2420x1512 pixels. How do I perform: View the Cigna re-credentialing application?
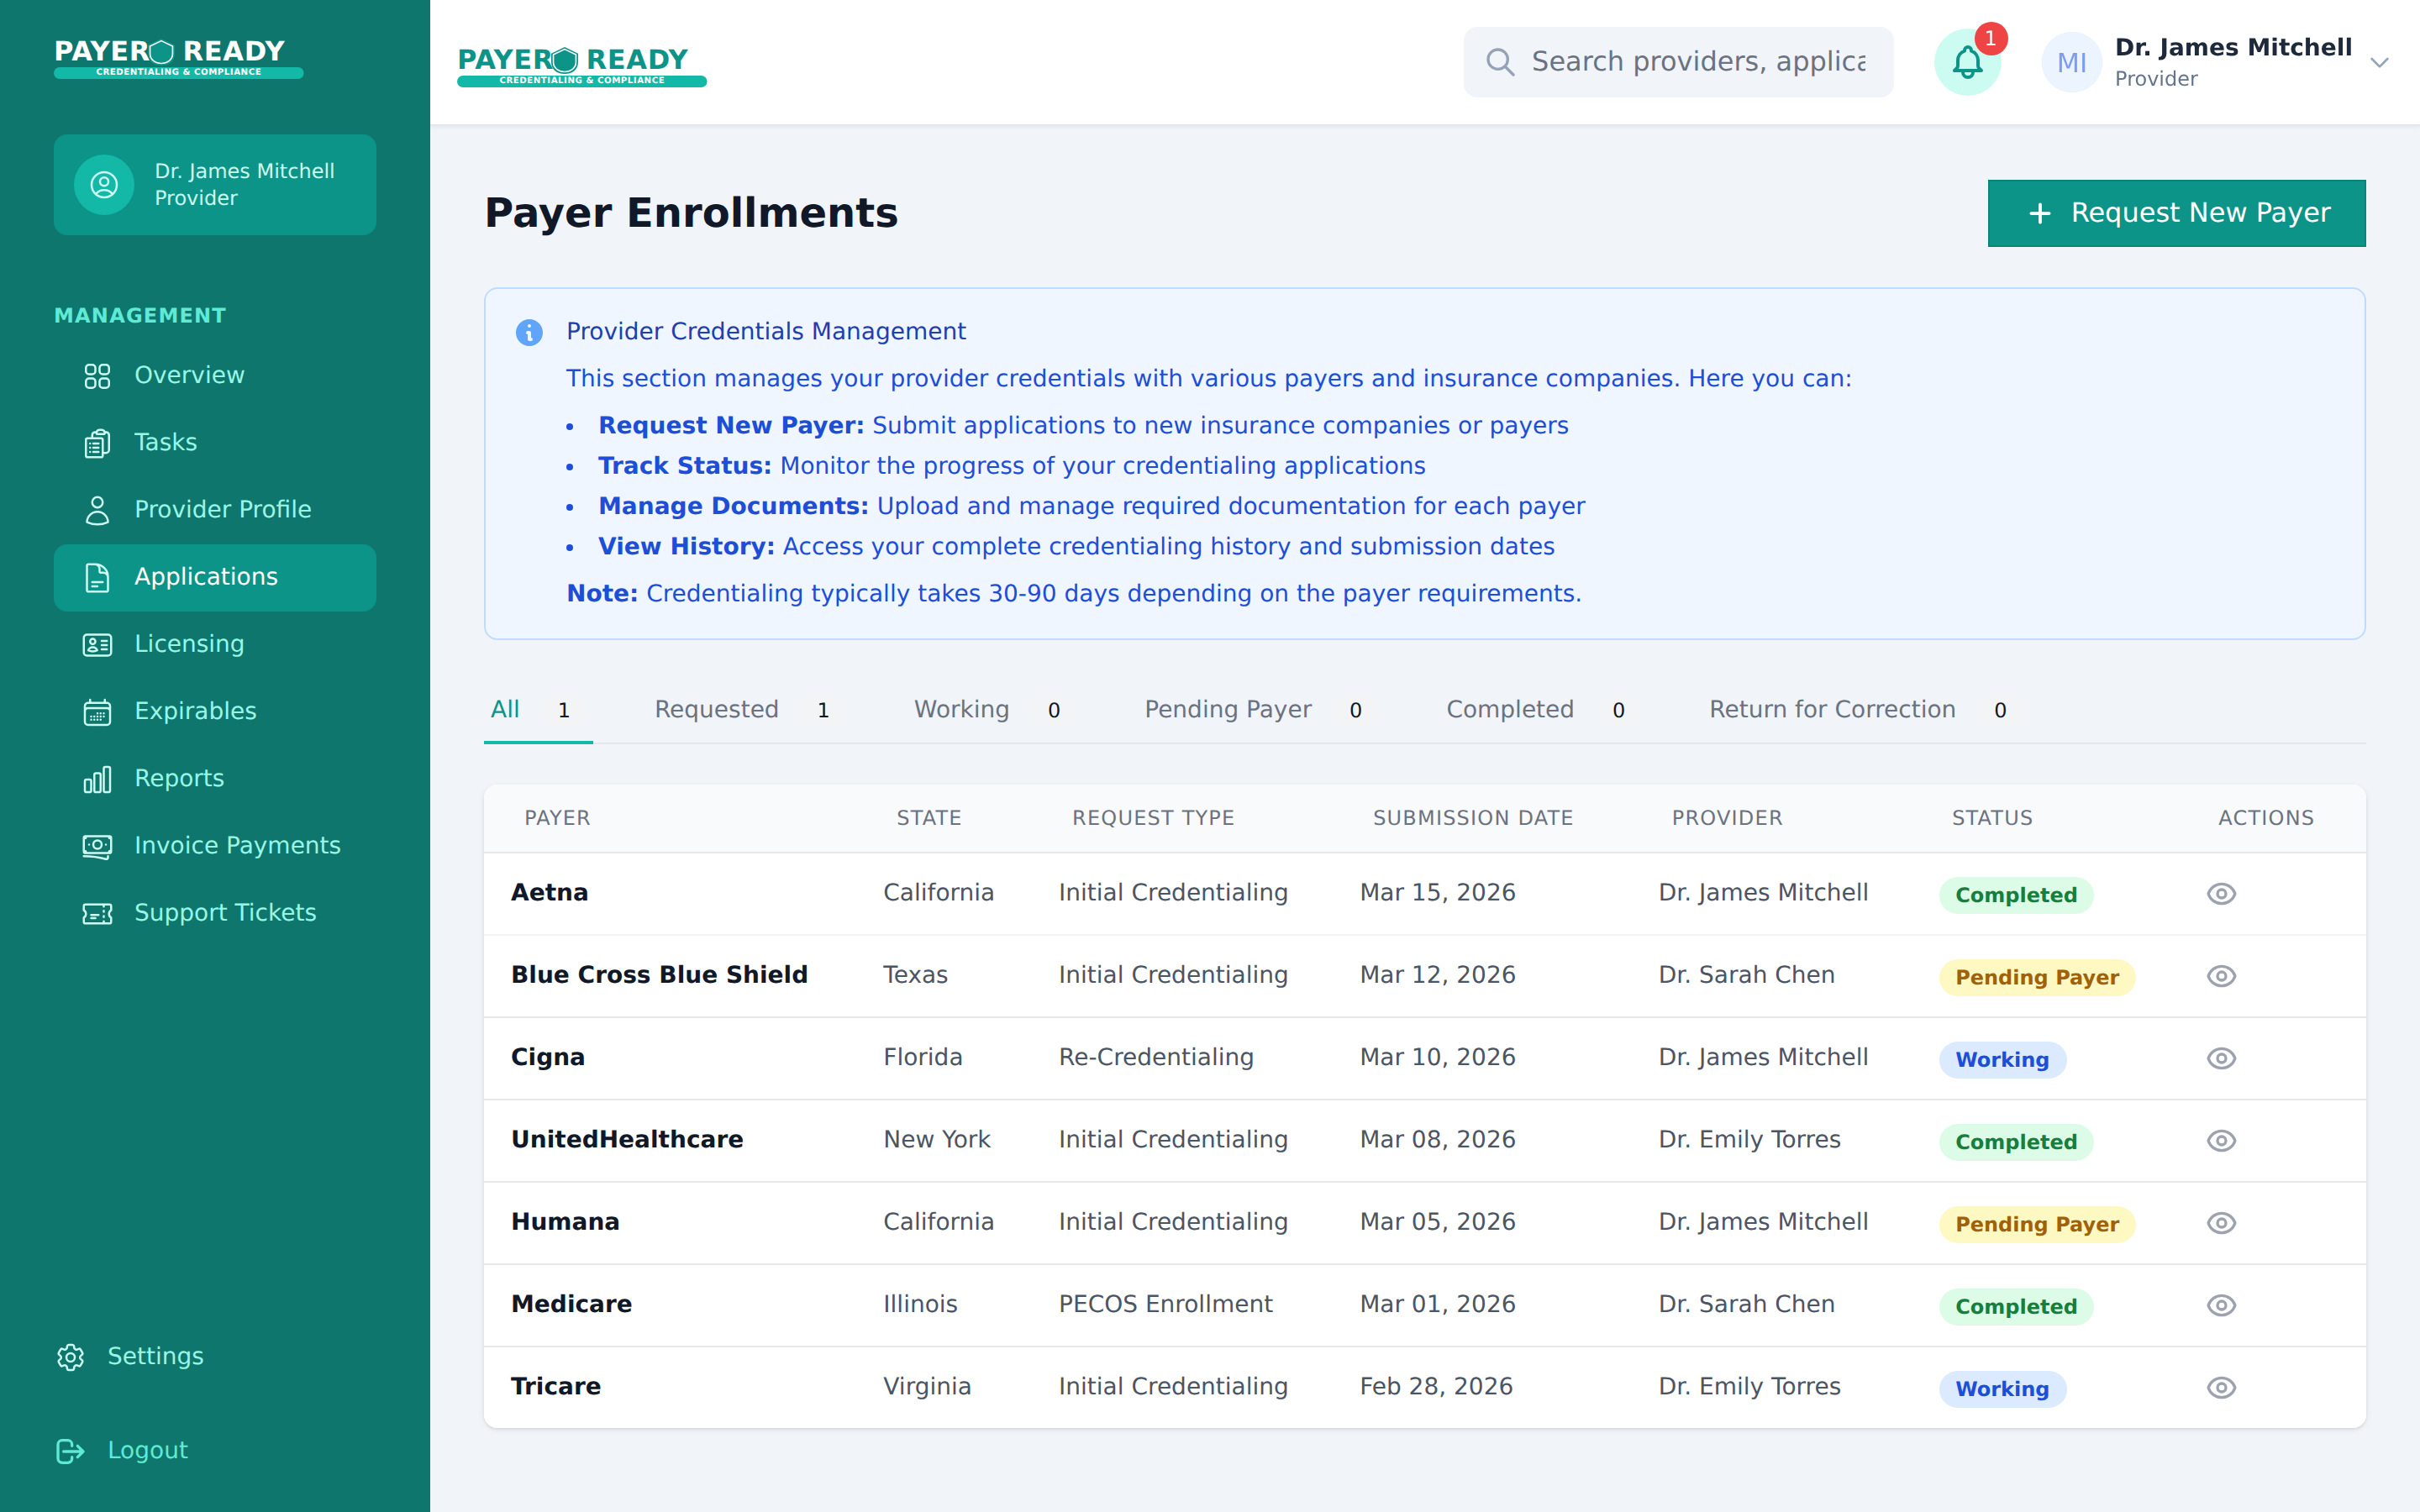point(2222,1057)
